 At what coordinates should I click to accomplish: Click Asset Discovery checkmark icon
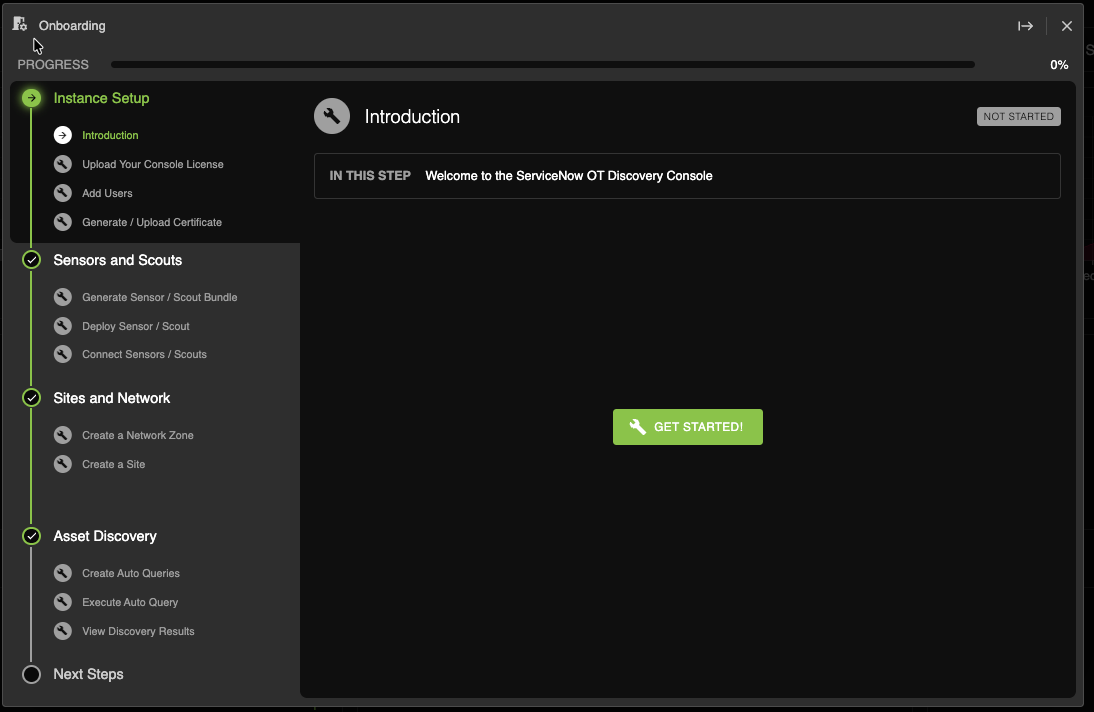coord(31,536)
